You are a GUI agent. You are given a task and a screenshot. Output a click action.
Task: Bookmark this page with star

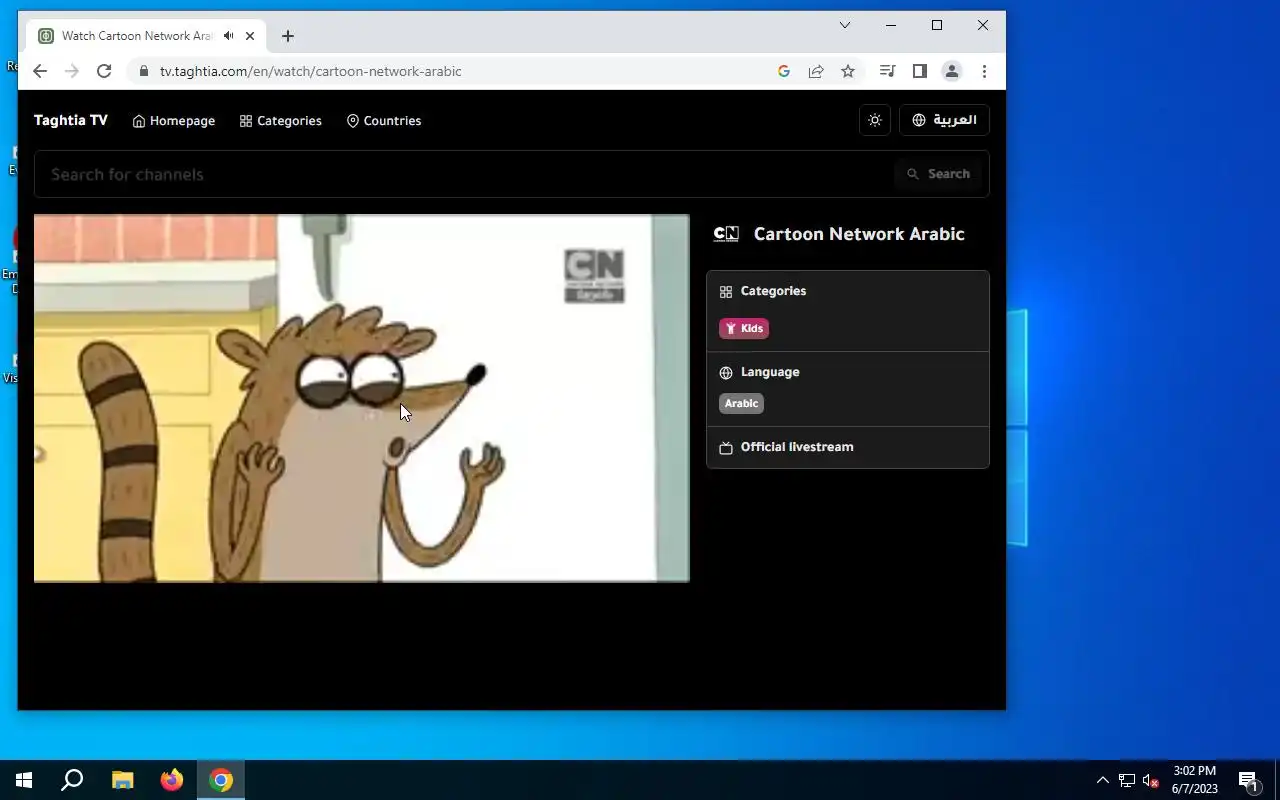point(848,71)
